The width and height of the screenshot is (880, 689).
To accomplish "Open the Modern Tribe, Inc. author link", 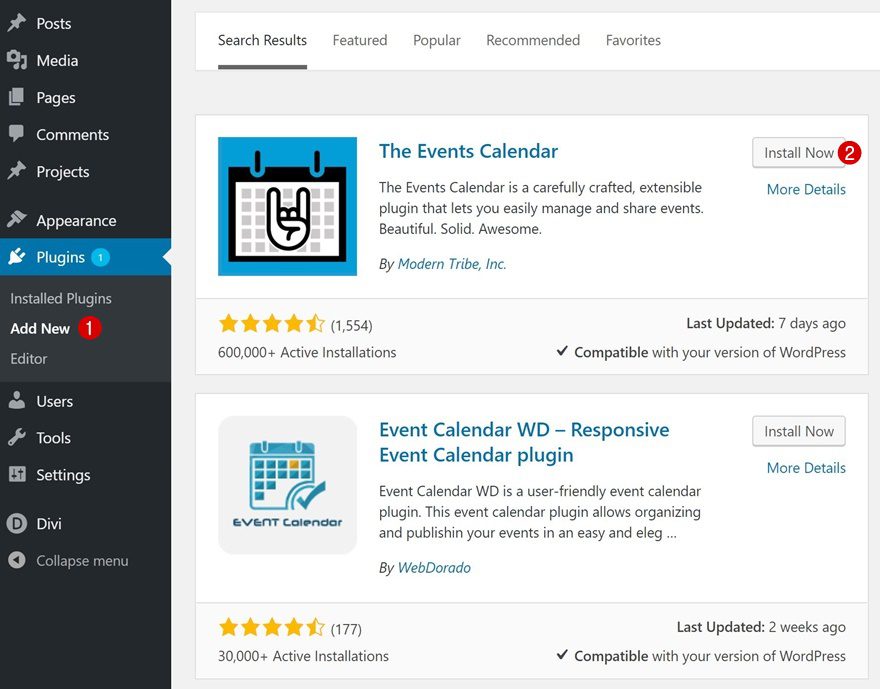I will click(x=452, y=264).
